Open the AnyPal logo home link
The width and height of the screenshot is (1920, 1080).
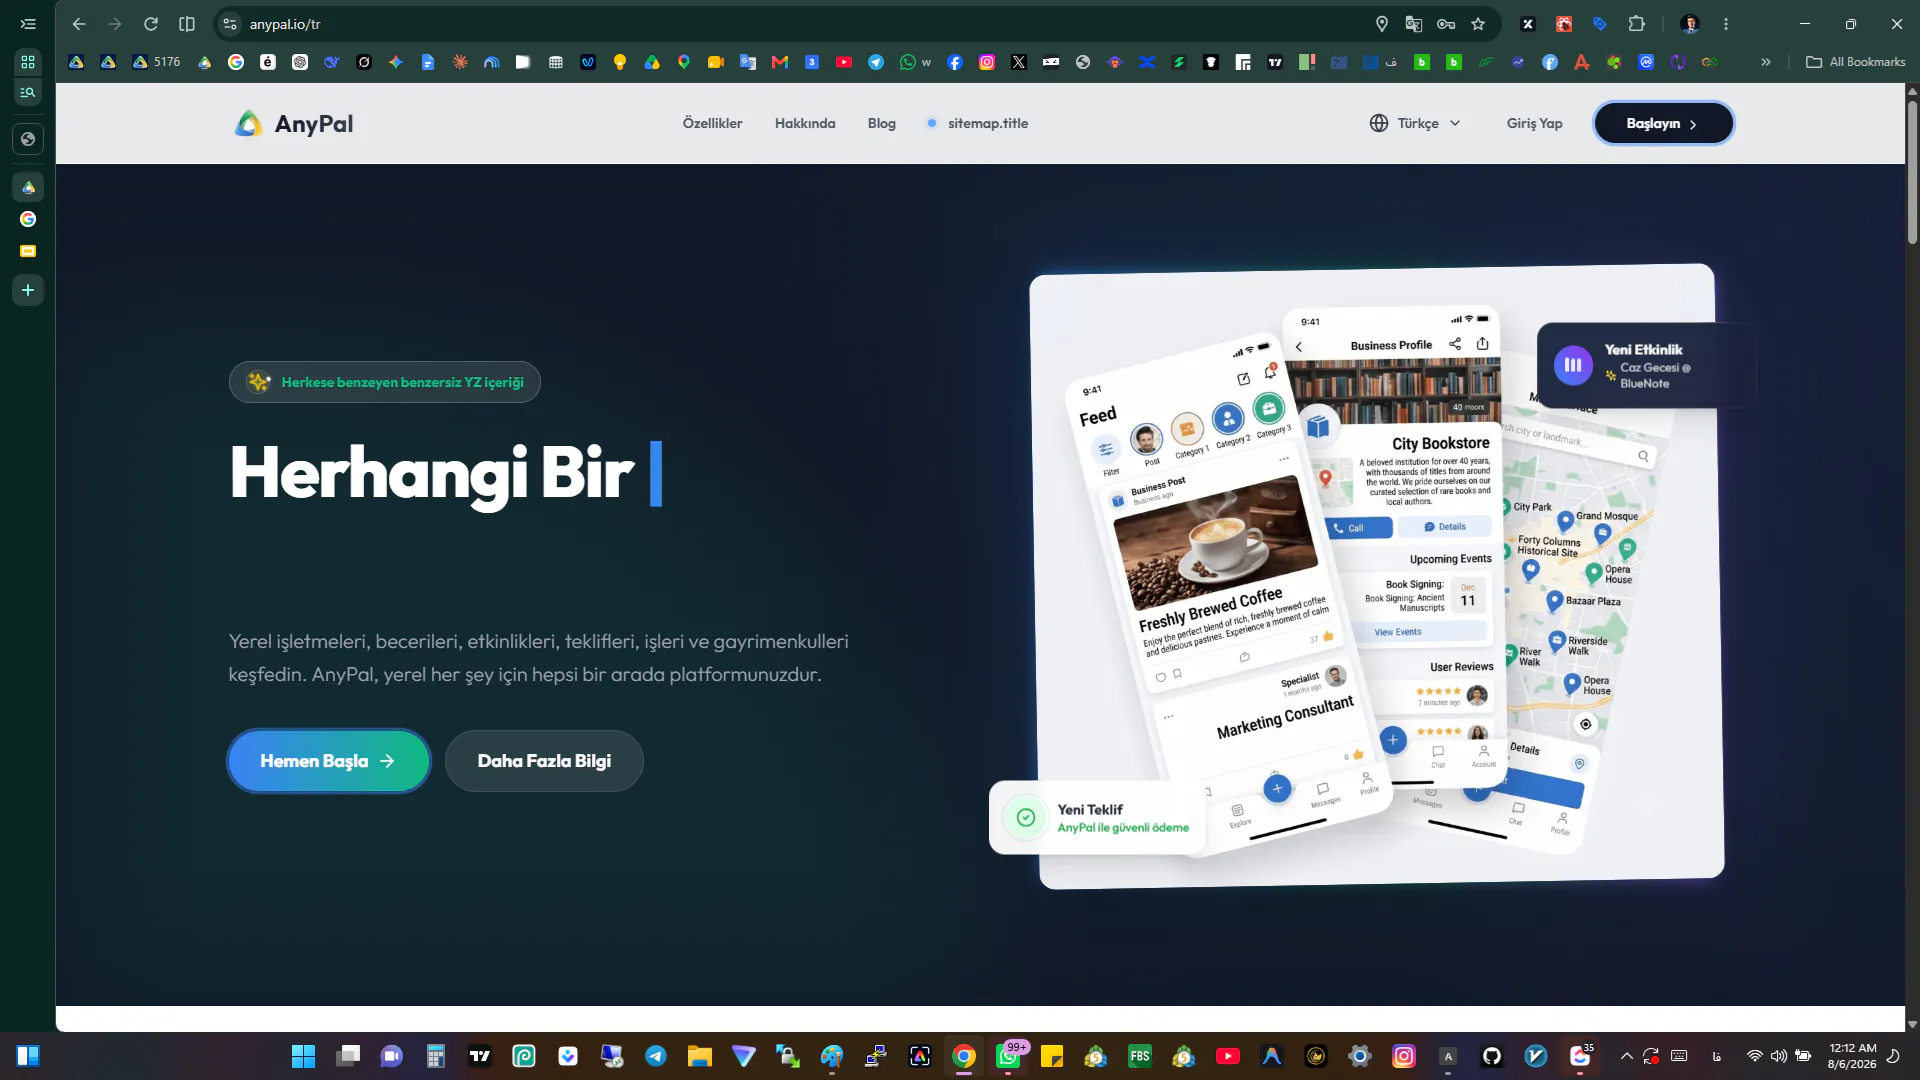(x=293, y=123)
